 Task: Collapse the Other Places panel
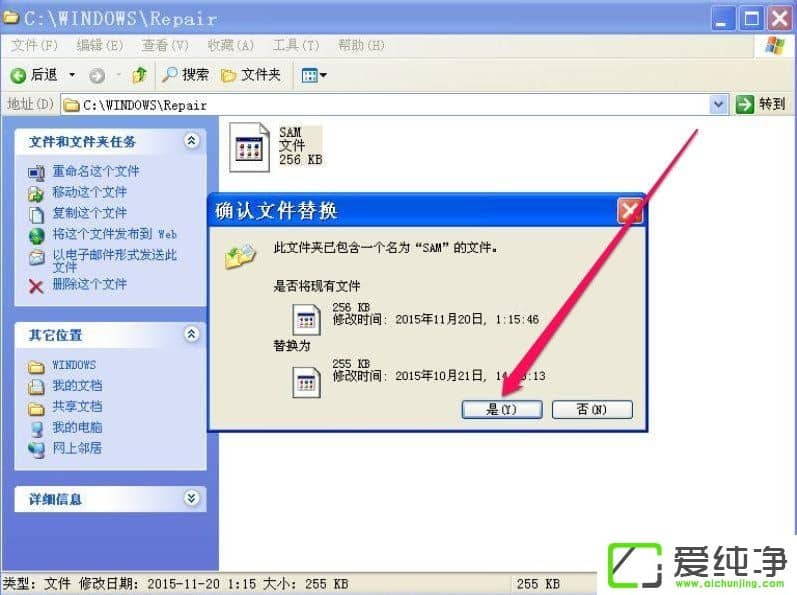pos(191,334)
